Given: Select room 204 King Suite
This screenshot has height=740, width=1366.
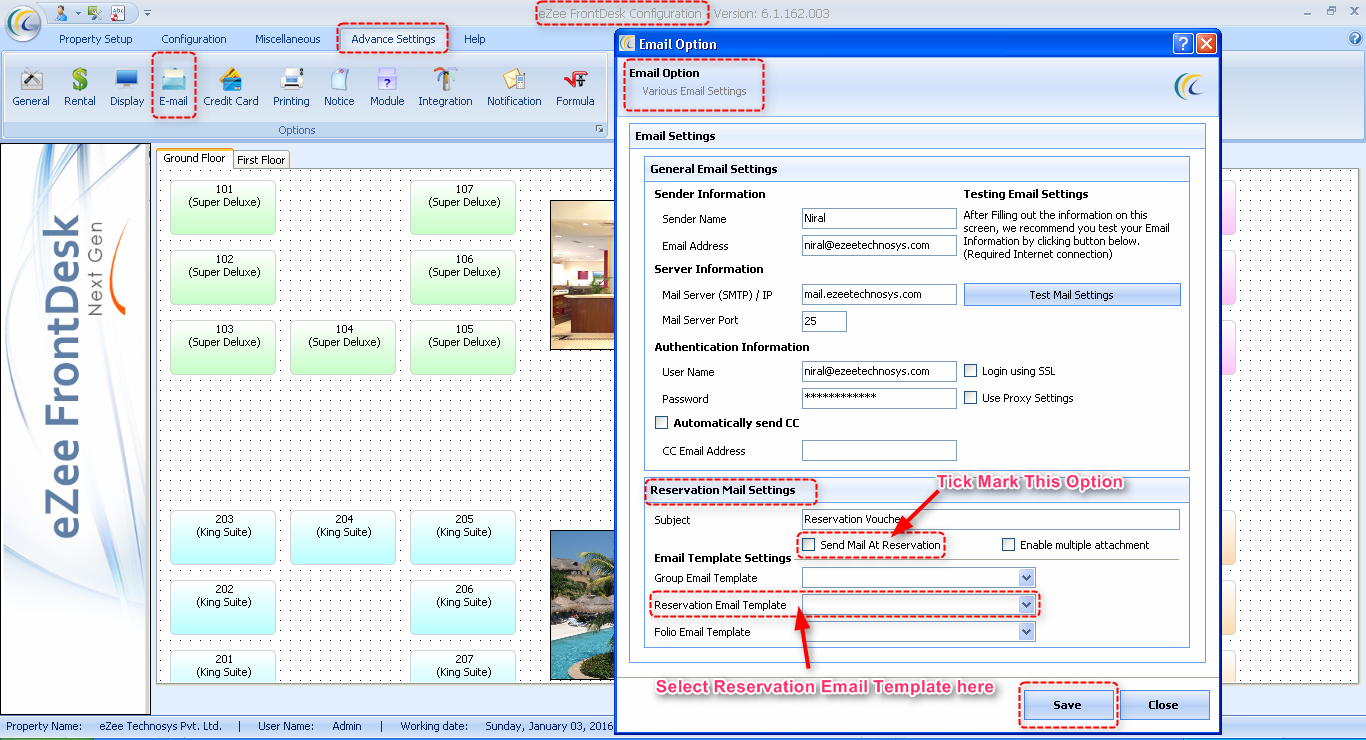Looking at the screenshot, I should [x=343, y=537].
